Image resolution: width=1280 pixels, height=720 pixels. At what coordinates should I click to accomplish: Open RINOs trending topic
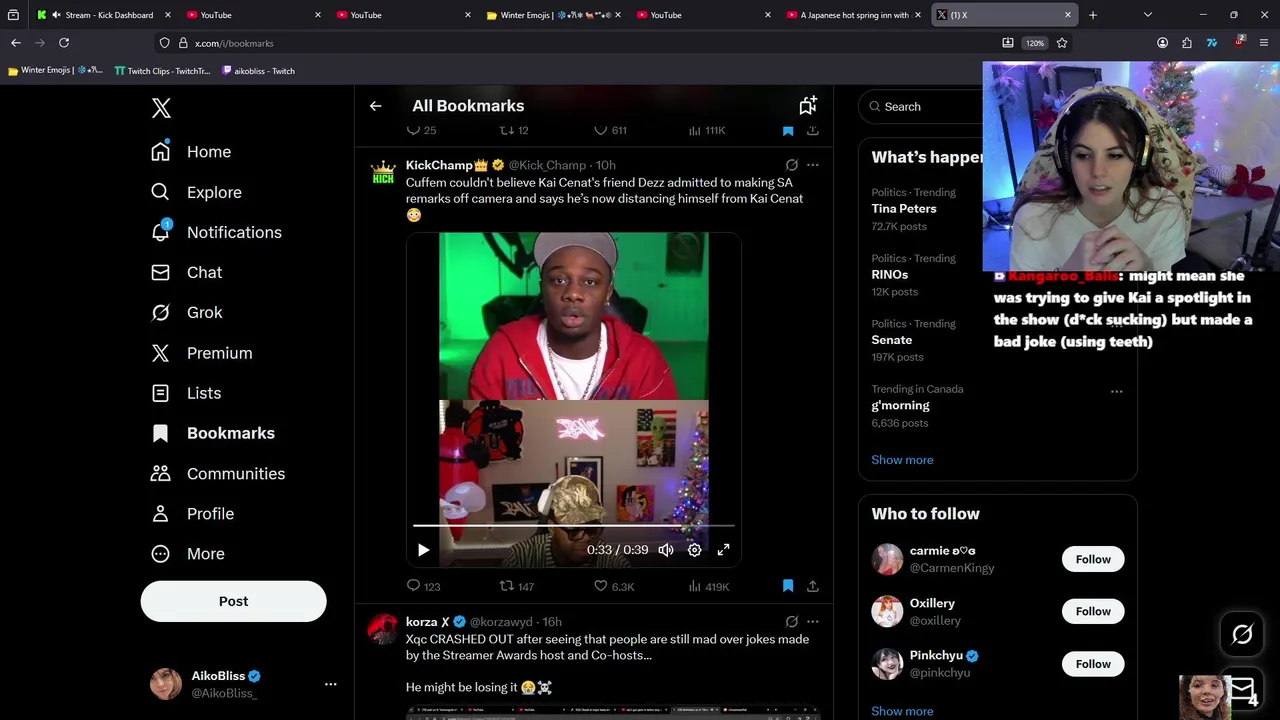tap(889, 274)
